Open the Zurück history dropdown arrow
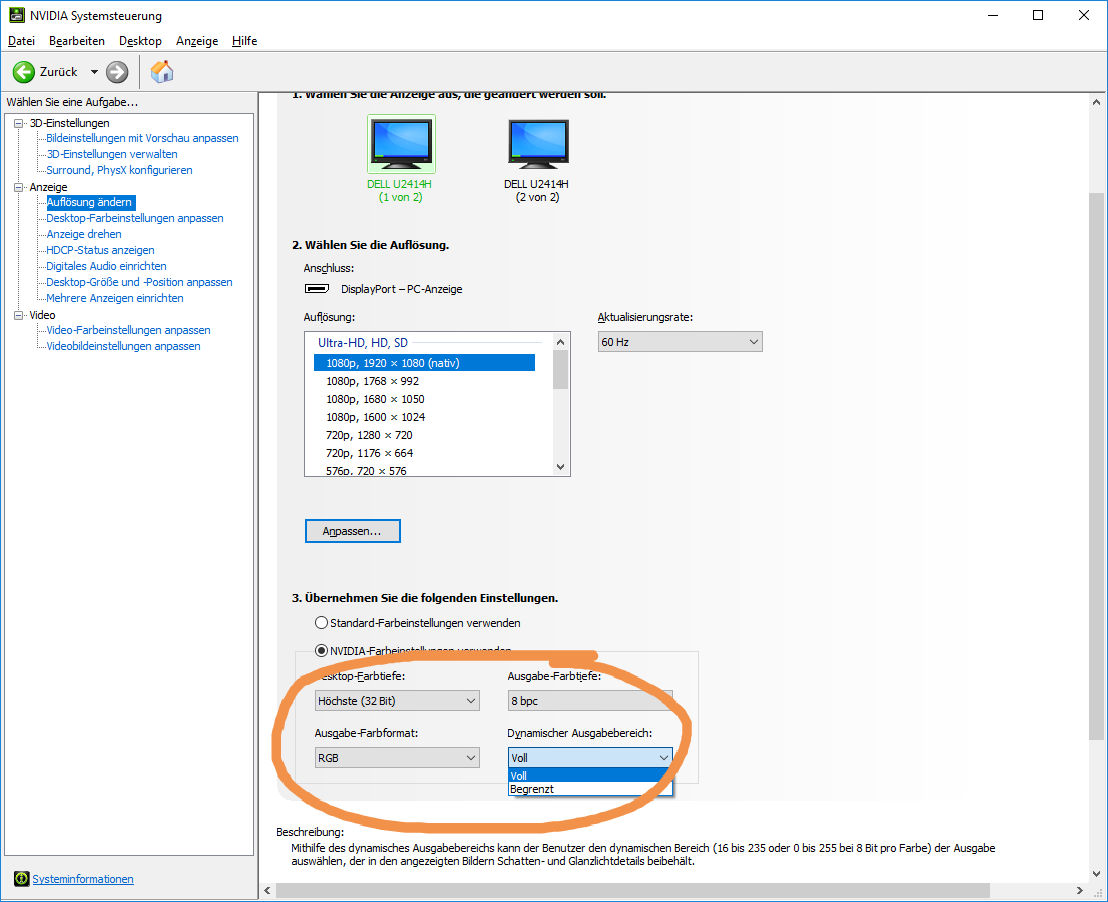 (x=94, y=72)
